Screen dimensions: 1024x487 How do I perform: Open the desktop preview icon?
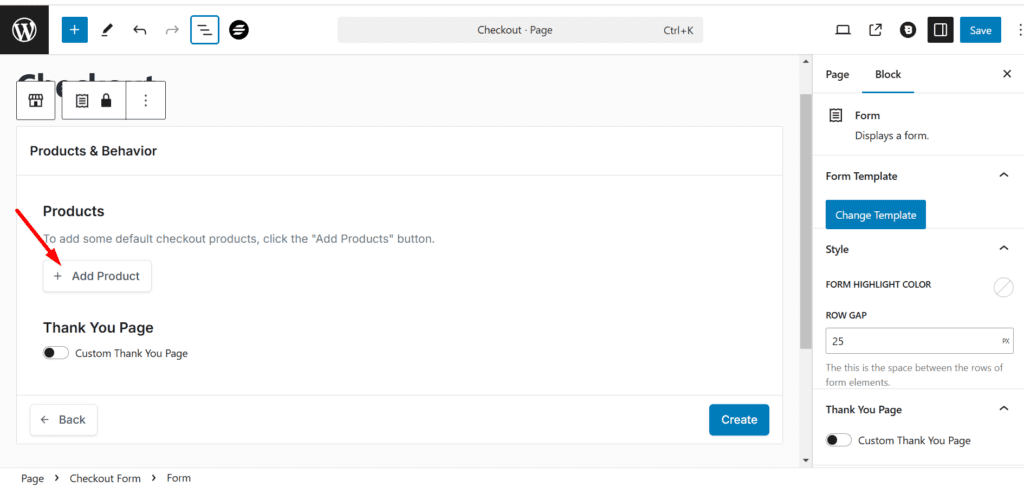click(x=843, y=30)
